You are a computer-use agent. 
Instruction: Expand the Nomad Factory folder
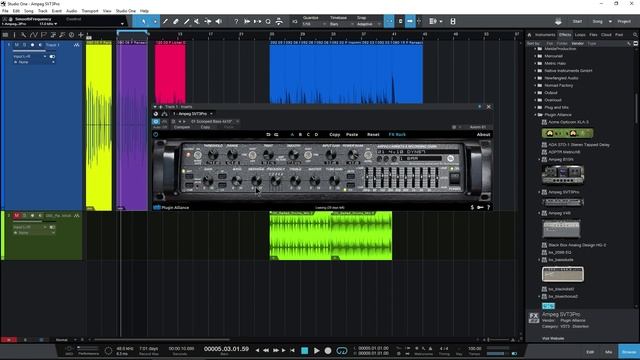[535, 85]
